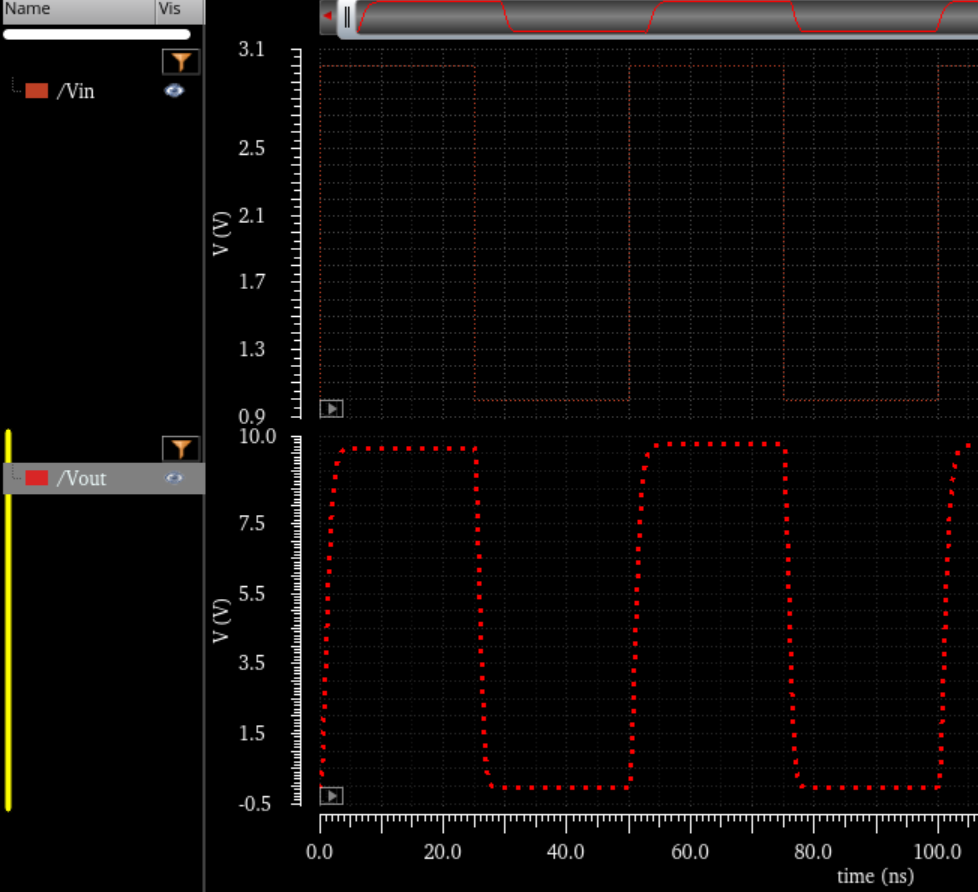Screen dimensions: 978x892
Task: Click the V (V) y-axis label of Vout
Action: tap(223, 621)
